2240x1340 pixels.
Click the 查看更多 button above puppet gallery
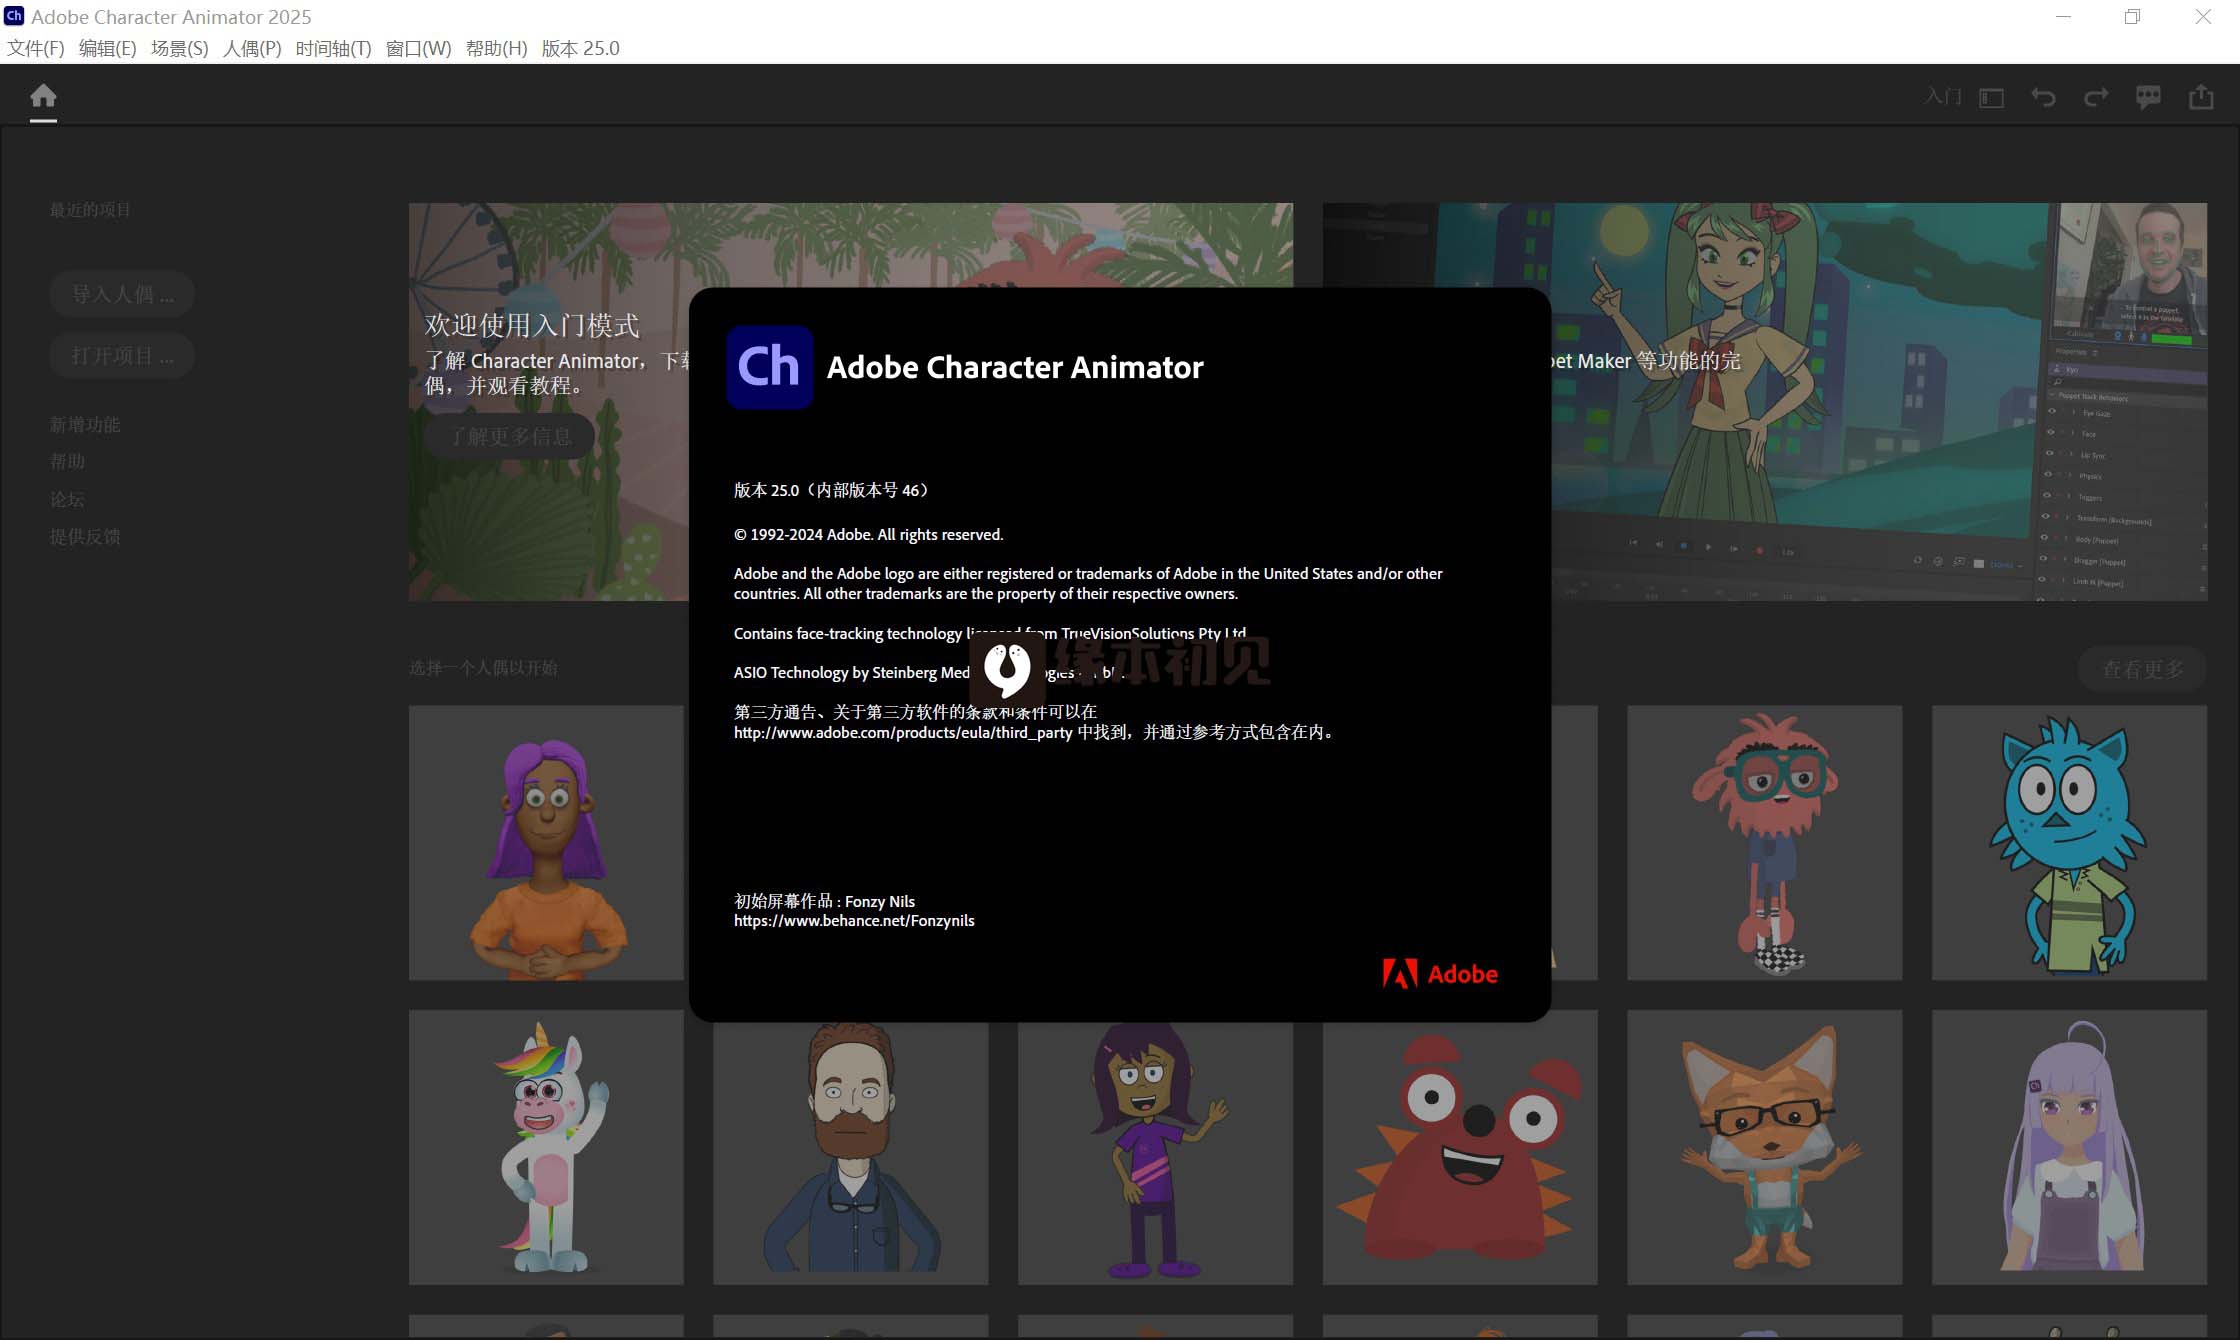(x=2142, y=668)
